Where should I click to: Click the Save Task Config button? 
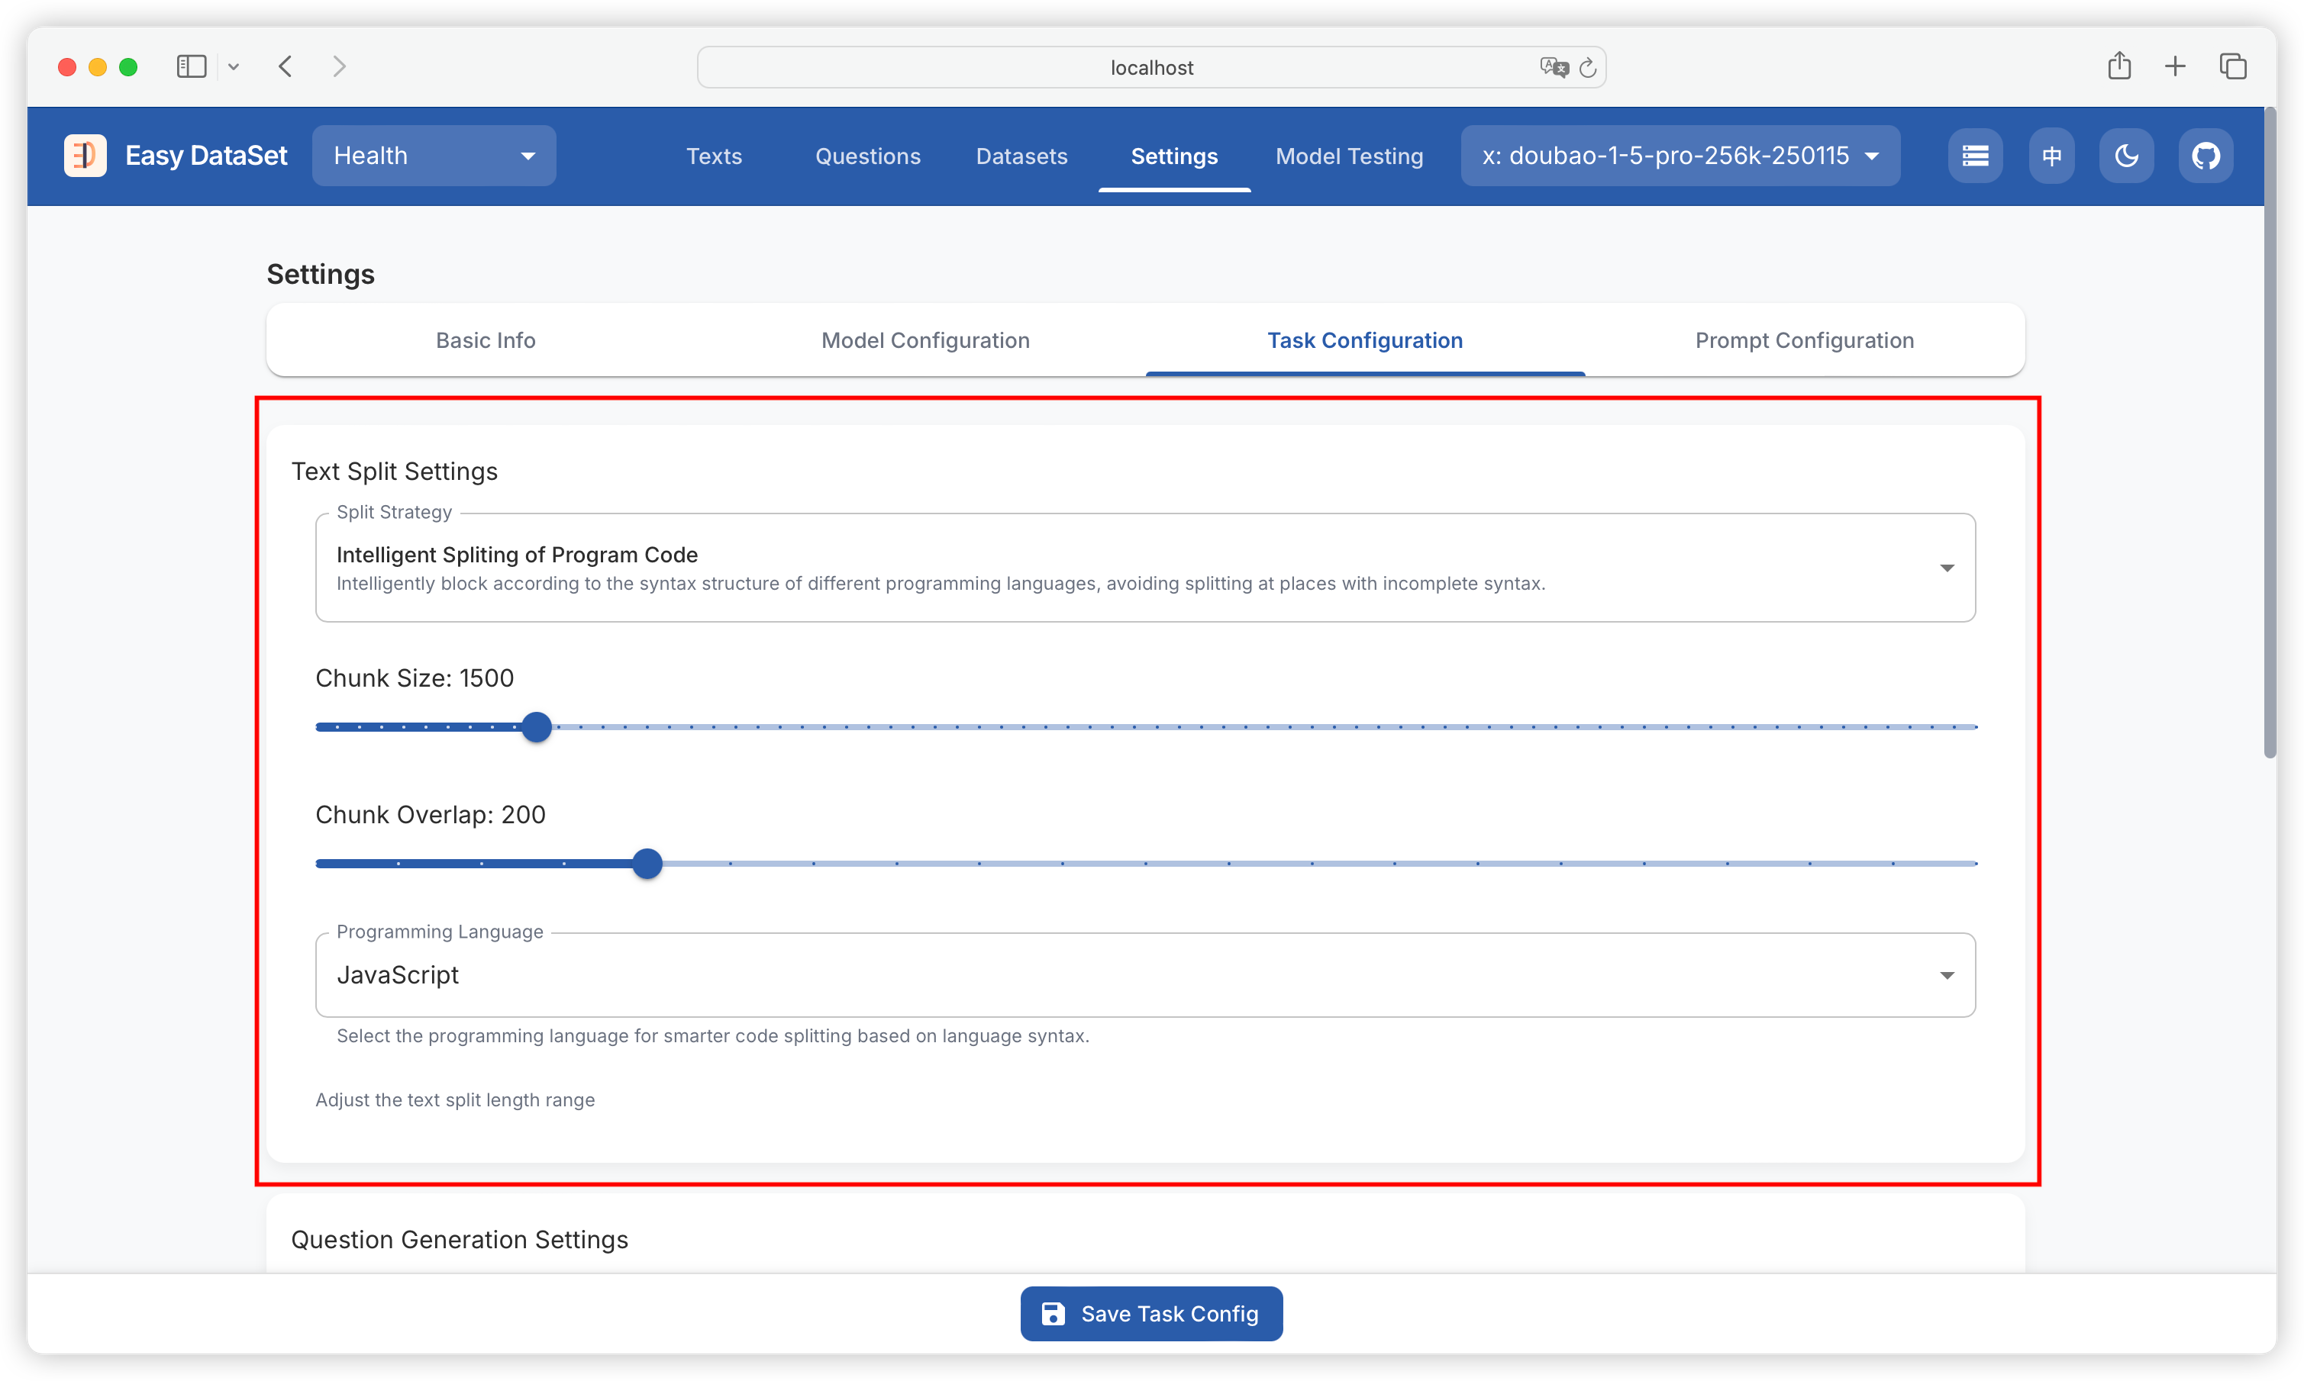click(x=1151, y=1313)
